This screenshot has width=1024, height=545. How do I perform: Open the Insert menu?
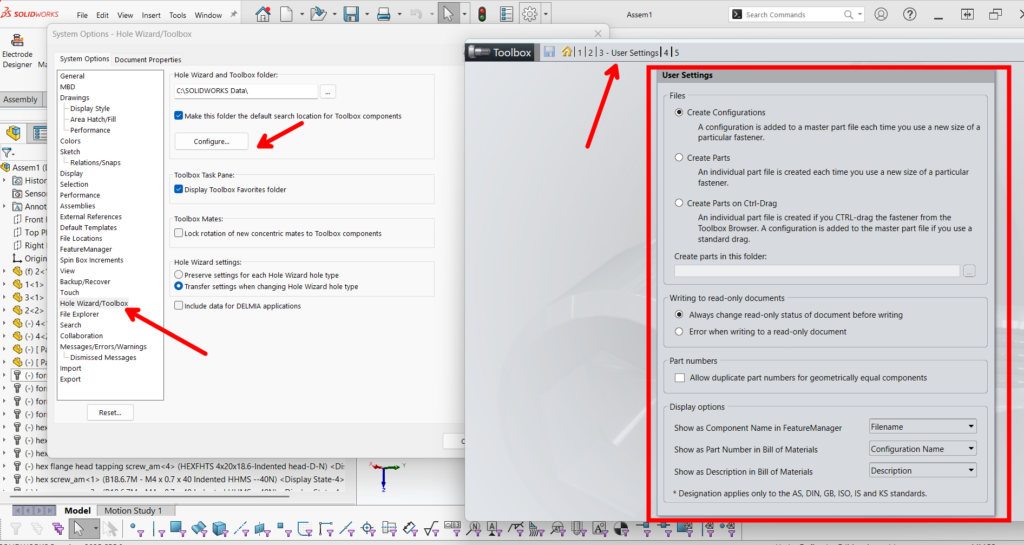[151, 15]
